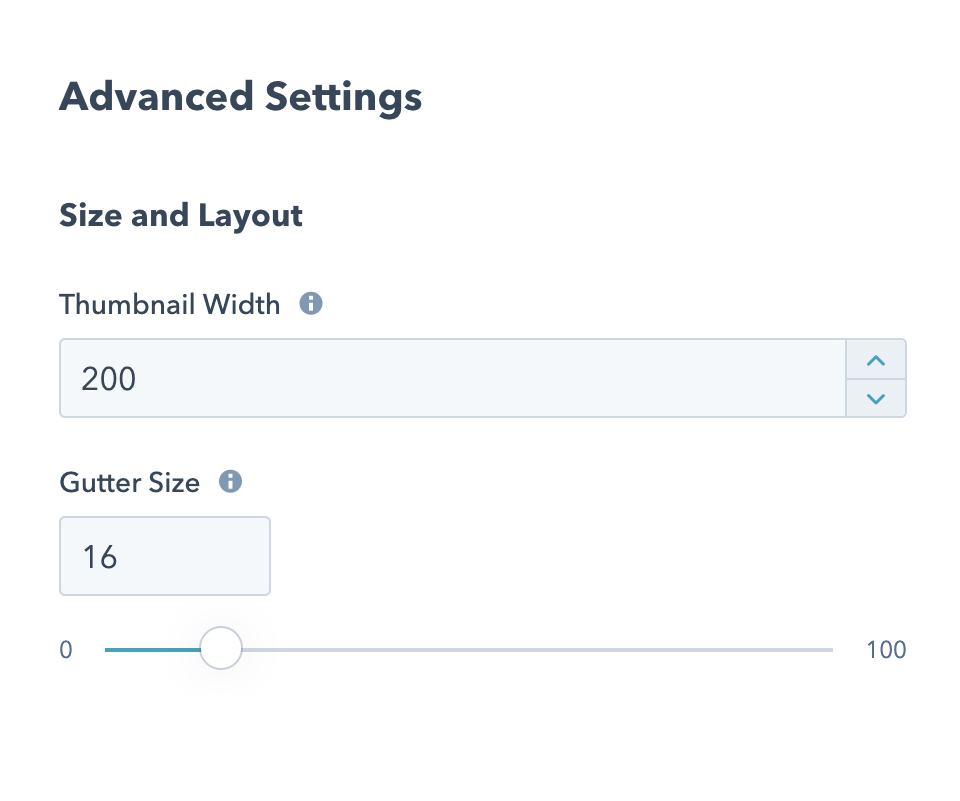This screenshot has height=801, width=960.
Task: Click the Size and Layout subheading
Action: pos(181,215)
